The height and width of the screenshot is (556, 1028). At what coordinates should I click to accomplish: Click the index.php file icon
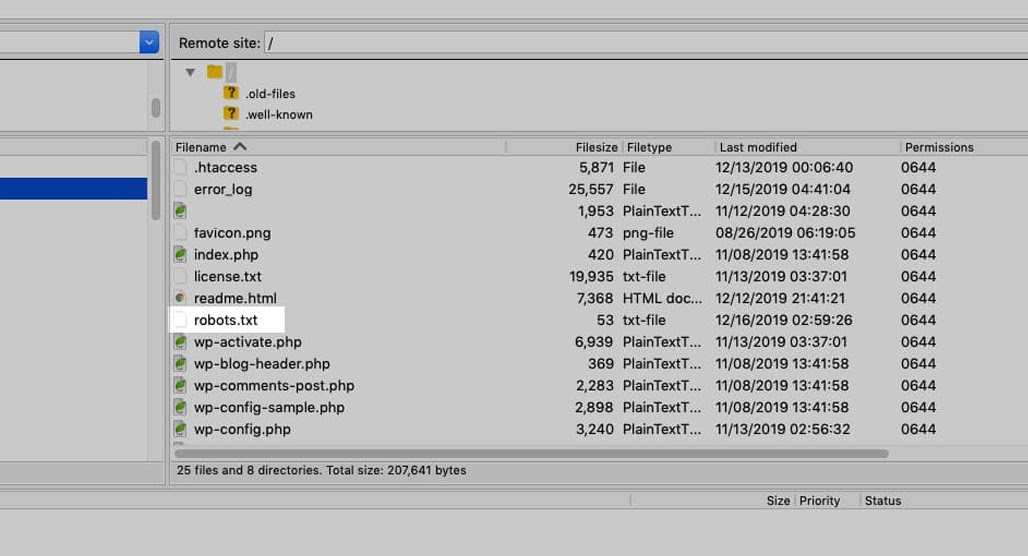[x=180, y=254]
